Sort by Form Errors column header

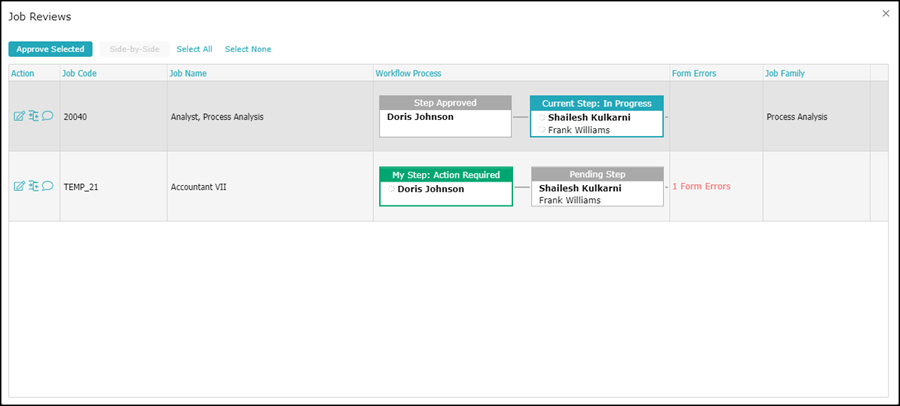tap(694, 73)
